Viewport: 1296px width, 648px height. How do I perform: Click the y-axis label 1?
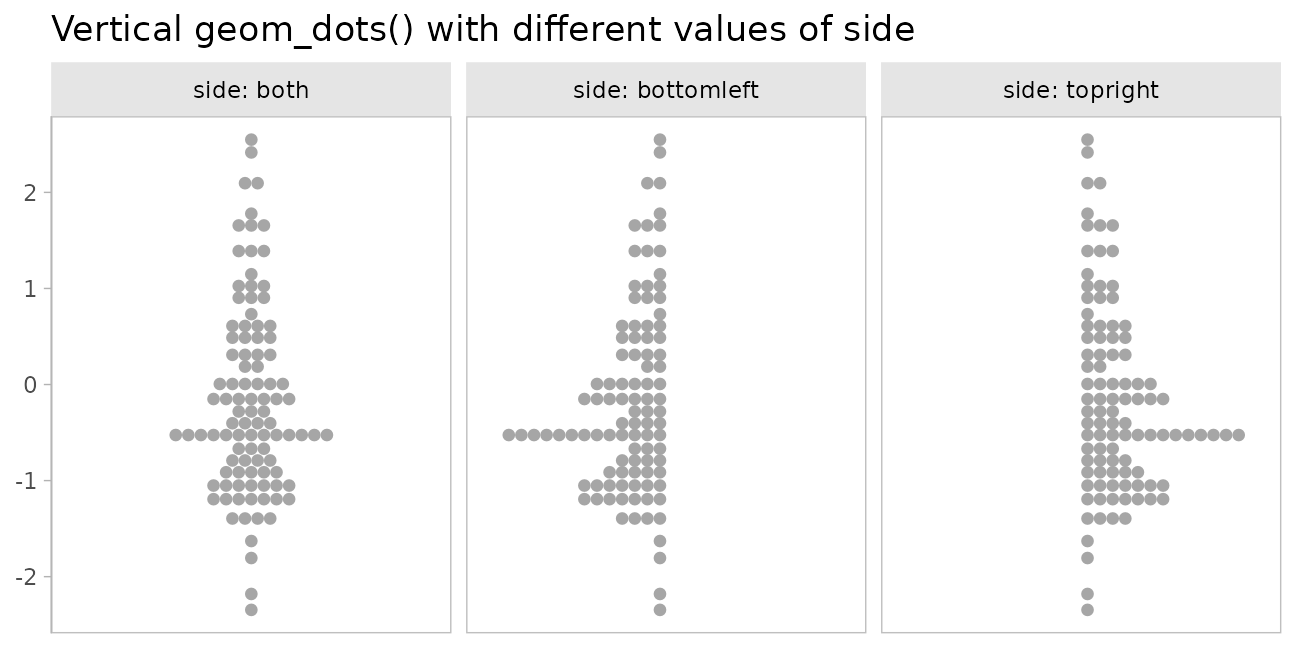point(32,288)
